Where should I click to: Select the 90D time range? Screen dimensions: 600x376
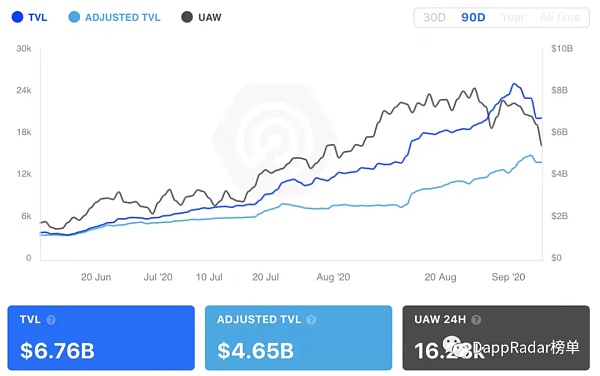tap(473, 18)
